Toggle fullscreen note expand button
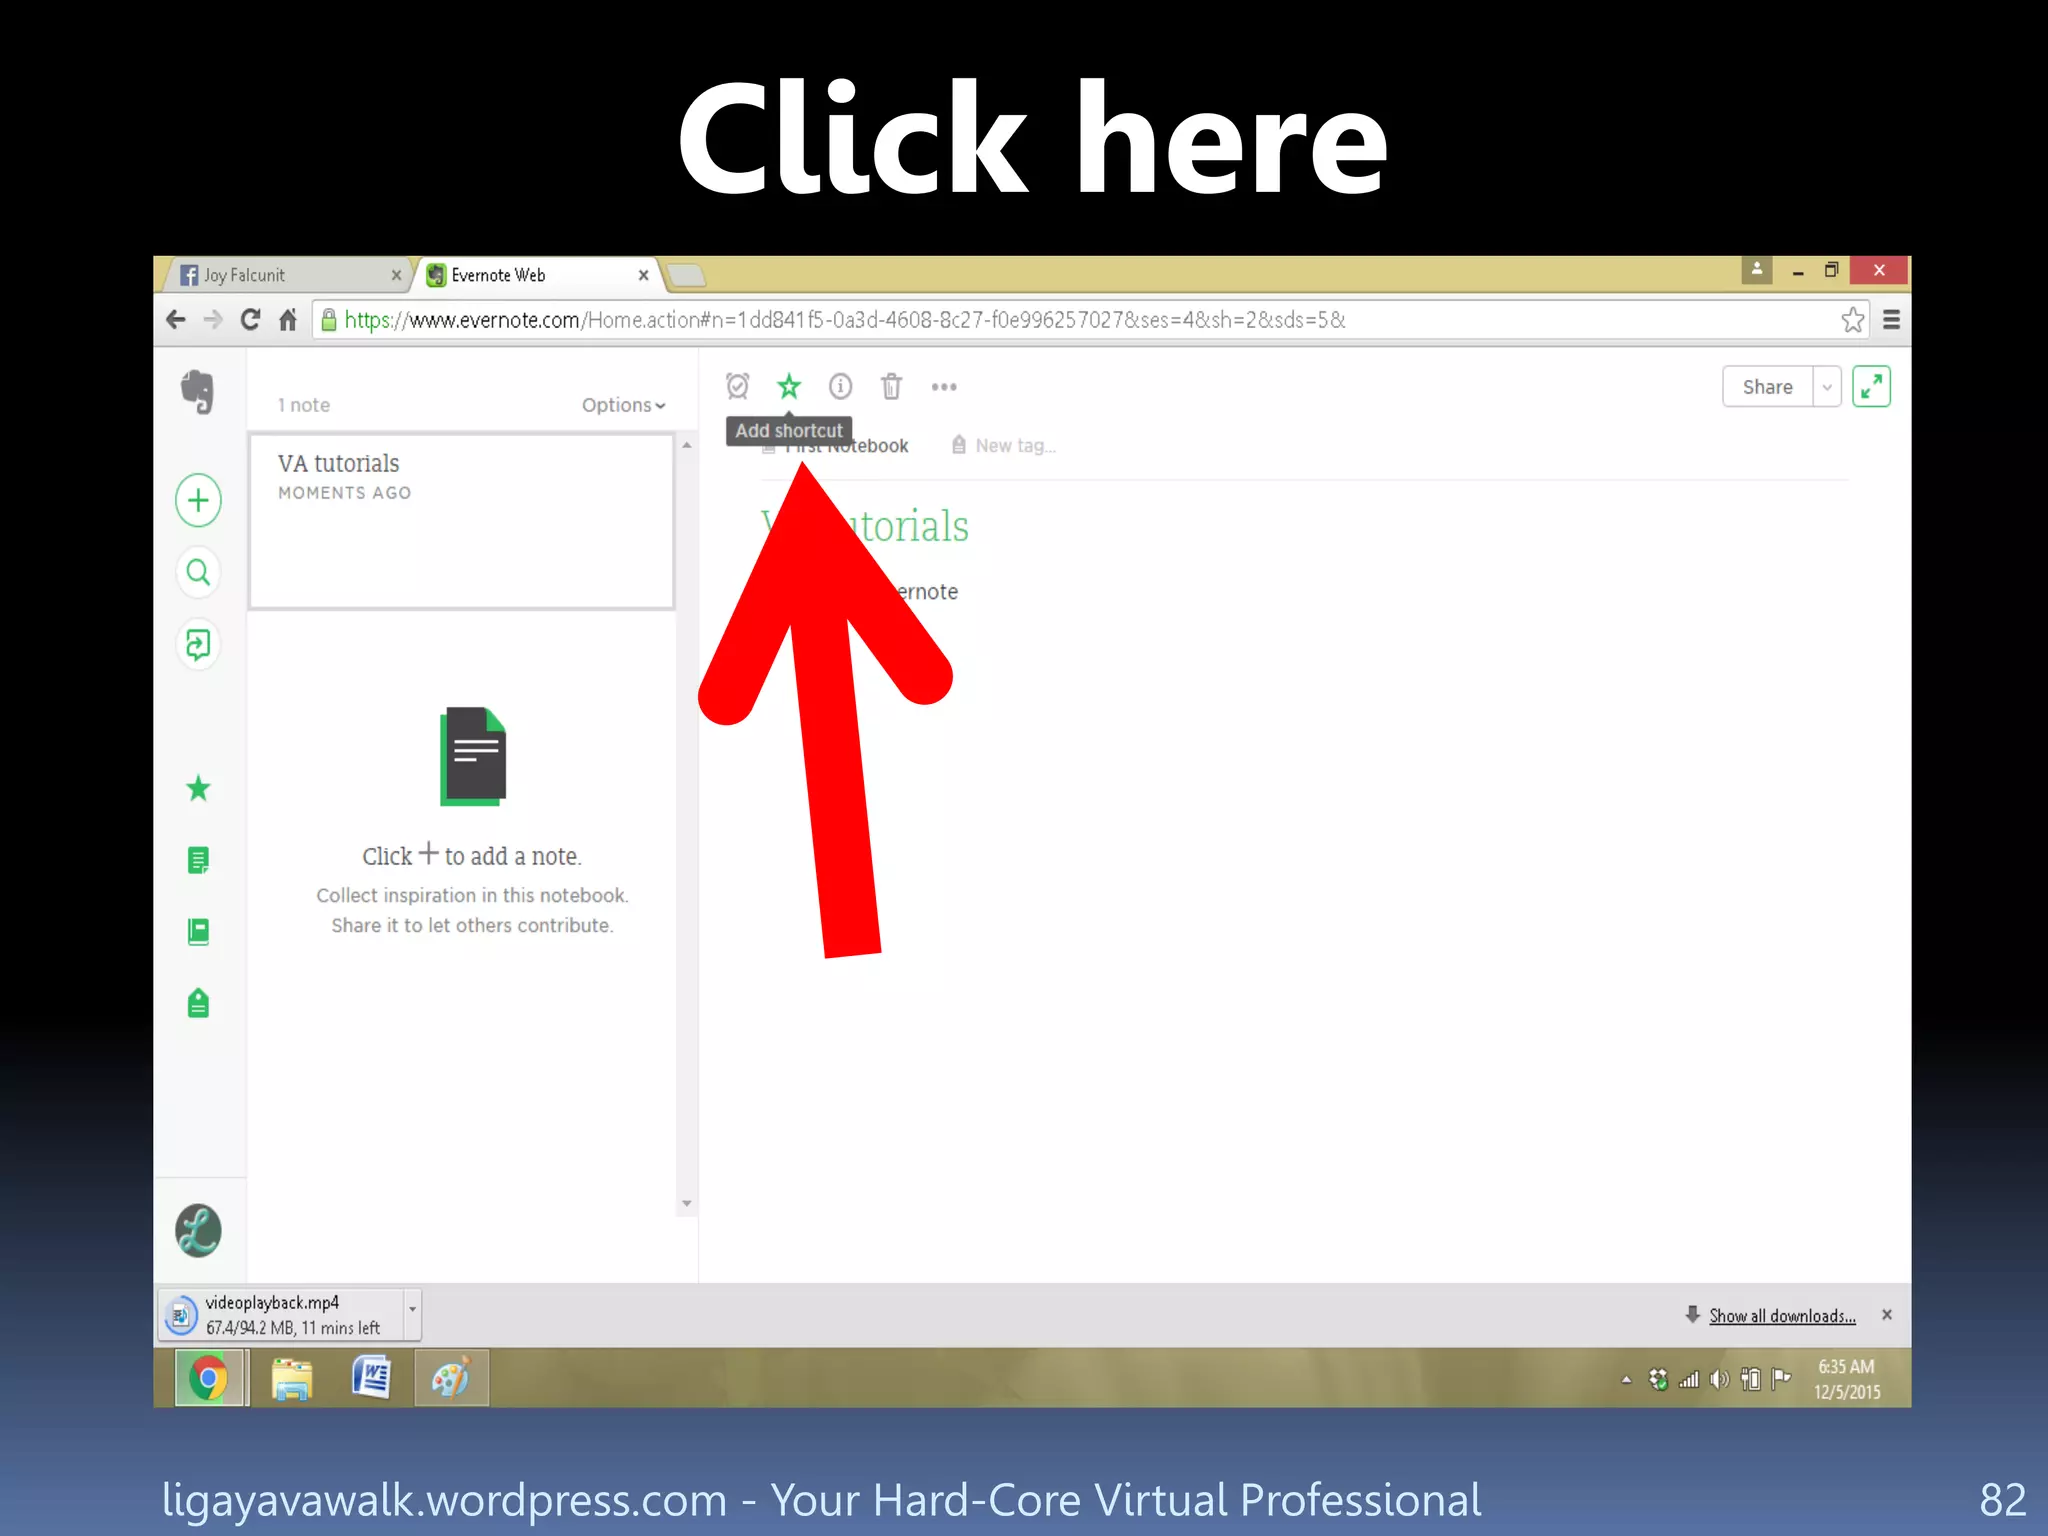The height and width of the screenshot is (1536, 2048). [x=1871, y=386]
